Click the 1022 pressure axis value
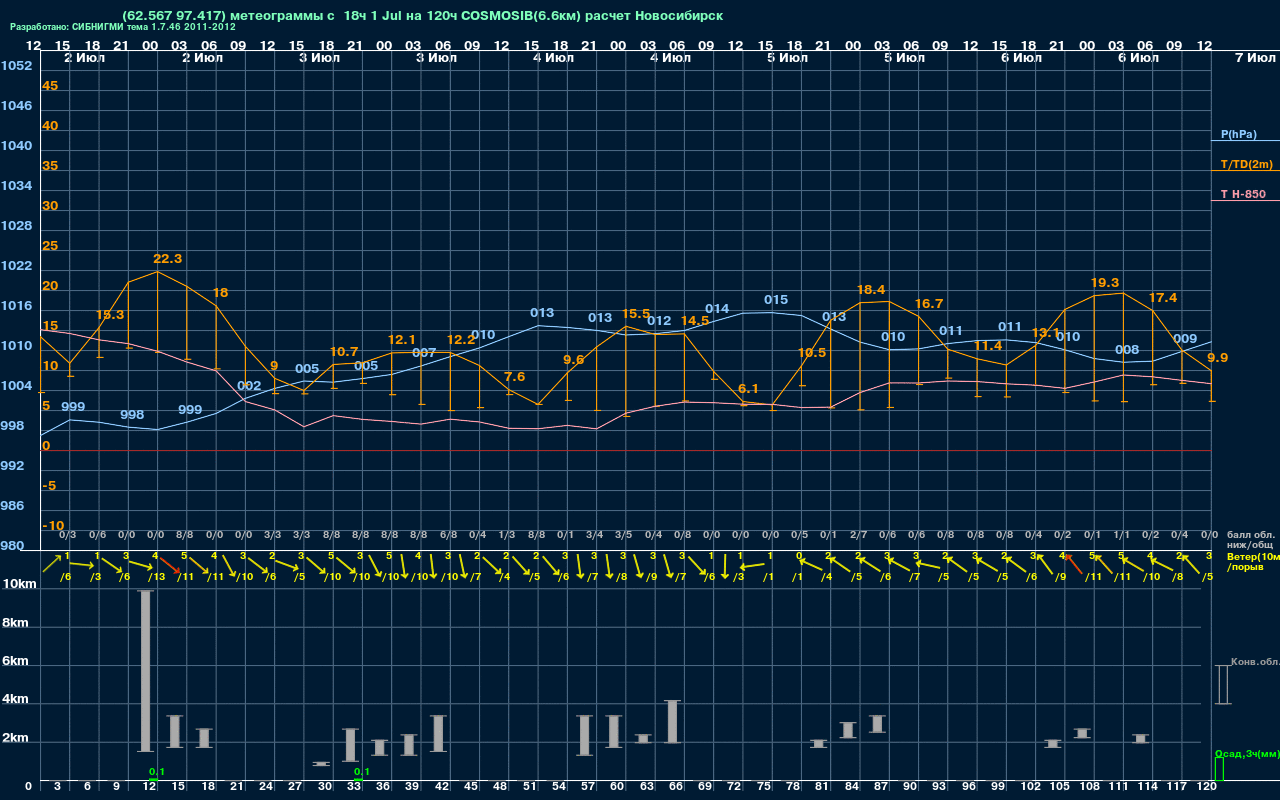The height and width of the screenshot is (800, 1280). [x=16, y=265]
